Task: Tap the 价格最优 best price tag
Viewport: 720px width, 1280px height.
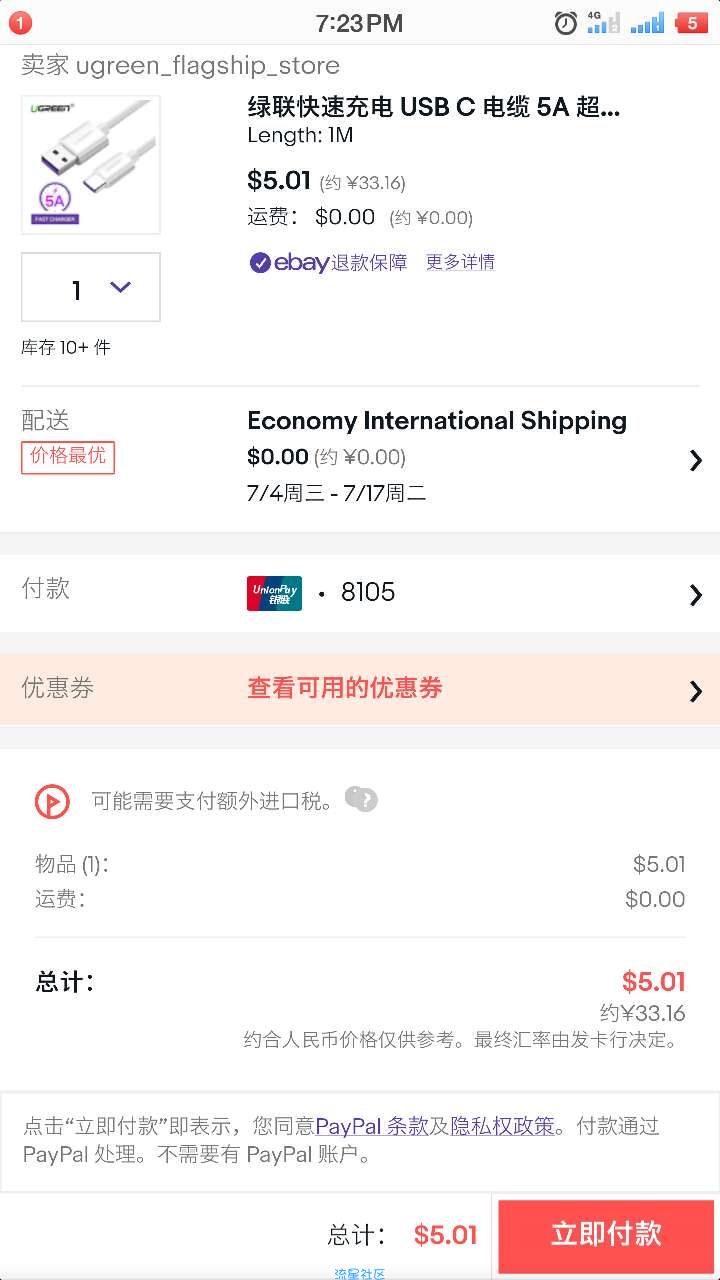Action: (68, 456)
